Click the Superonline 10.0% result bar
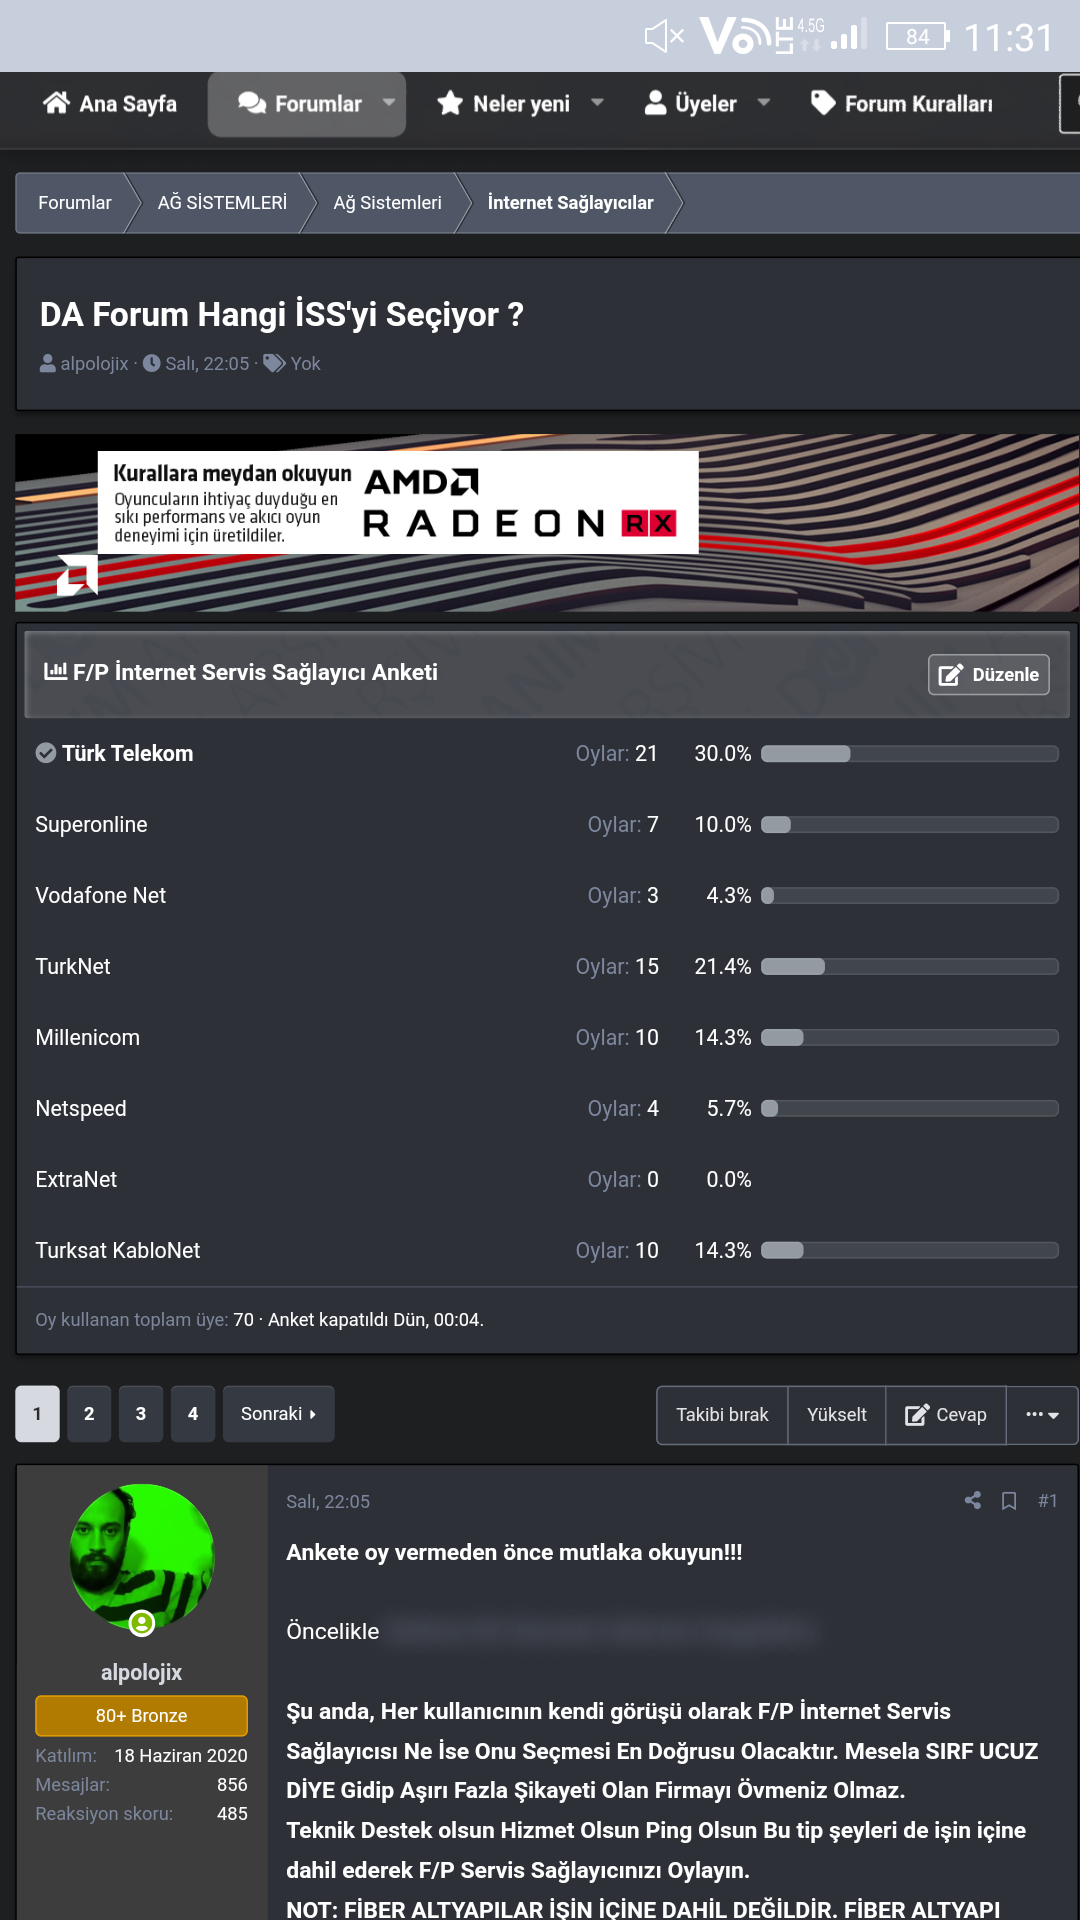1080x1920 pixels. point(910,825)
